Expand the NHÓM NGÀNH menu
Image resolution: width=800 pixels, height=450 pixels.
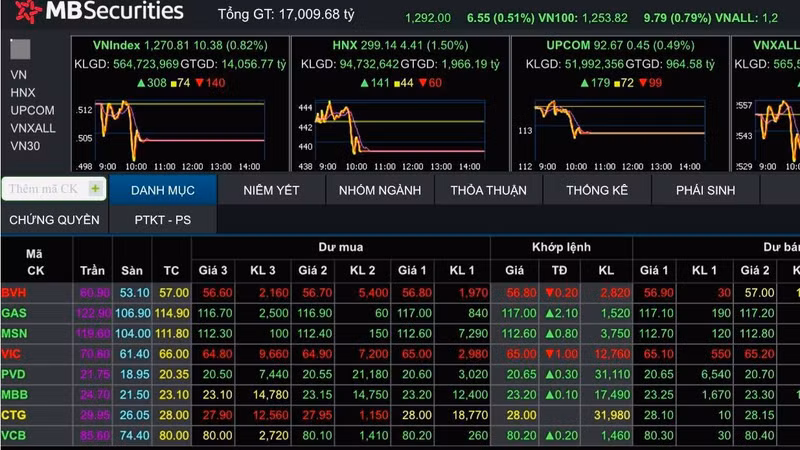[x=379, y=190]
